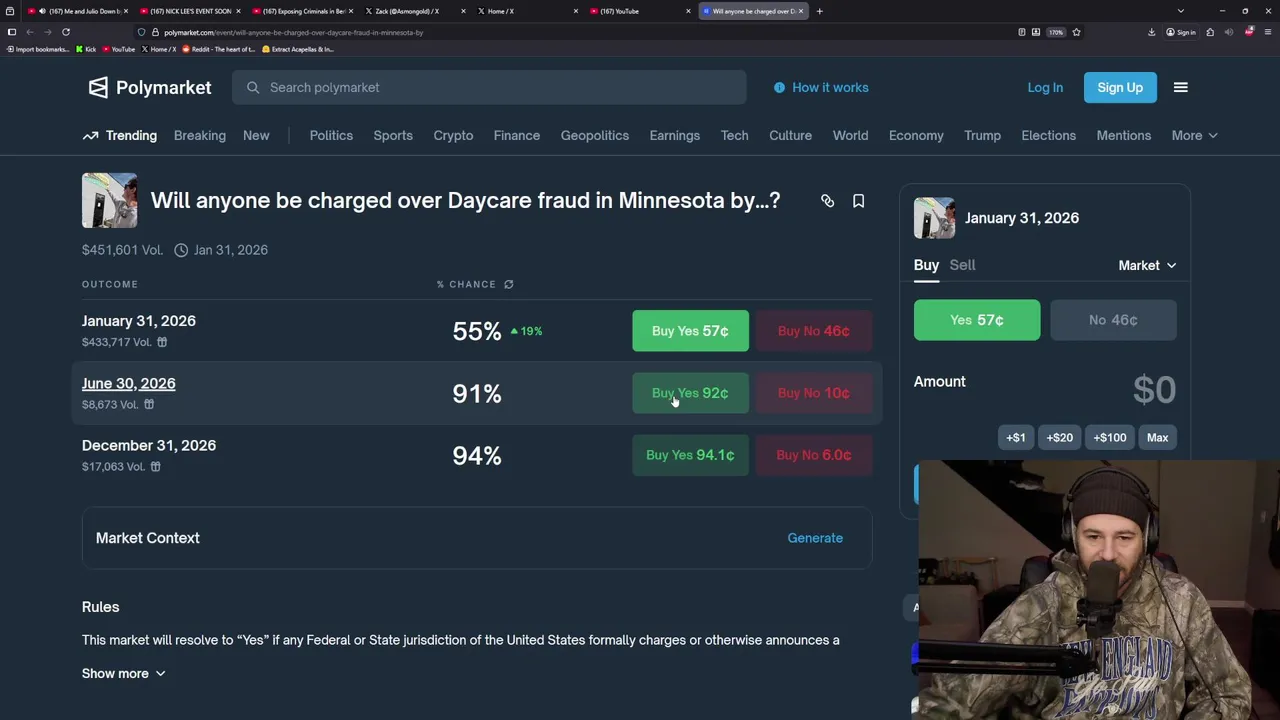This screenshot has height=720, width=1280.
Task: Toggle reader view icon in address bar
Action: pyautogui.click(x=1021, y=32)
